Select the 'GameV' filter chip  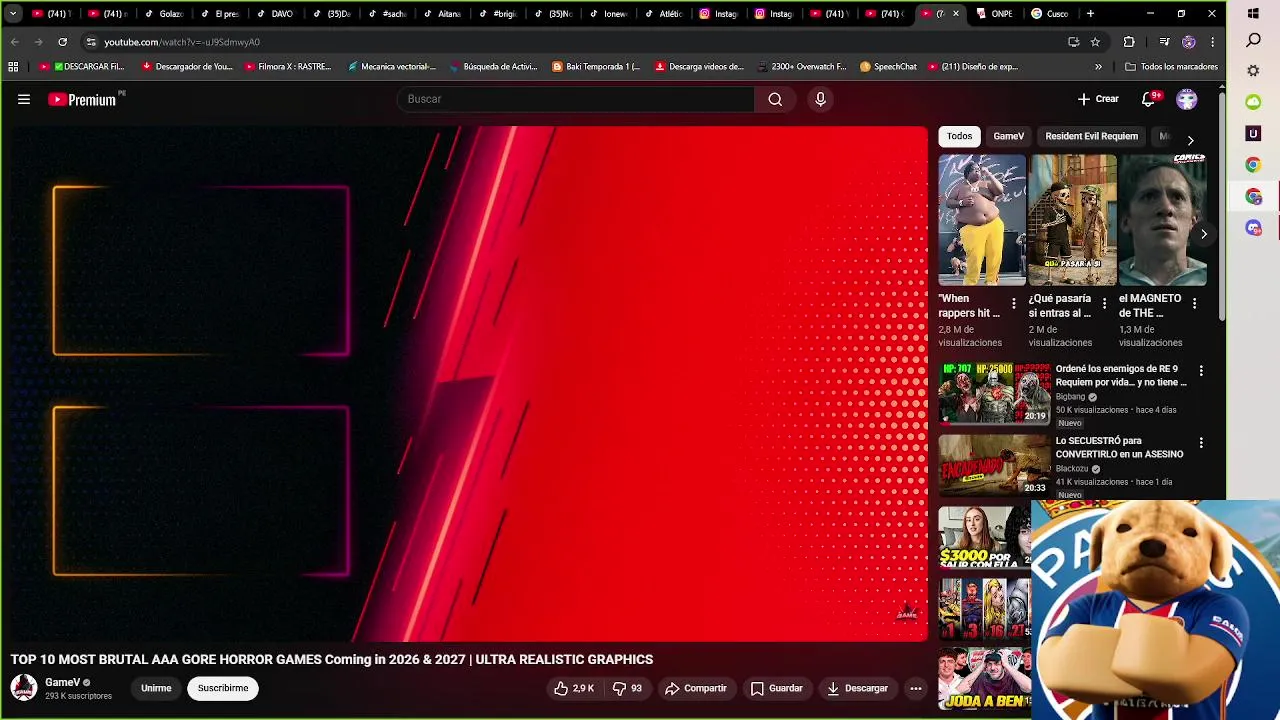pos(1008,136)
